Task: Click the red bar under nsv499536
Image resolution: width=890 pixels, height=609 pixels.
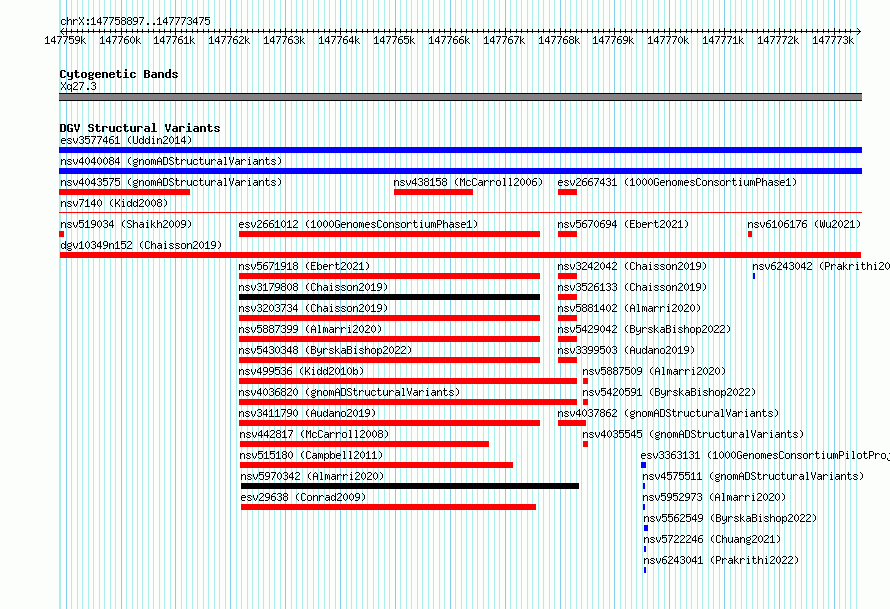Action: 408,381
